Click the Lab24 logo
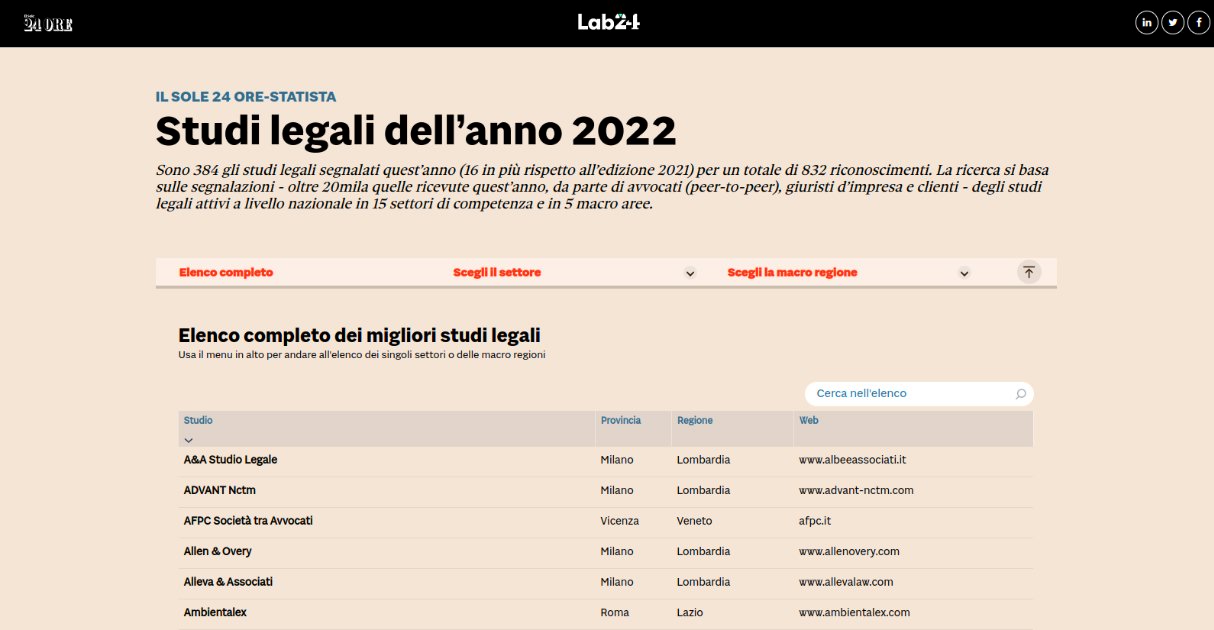 pos(608,22)
